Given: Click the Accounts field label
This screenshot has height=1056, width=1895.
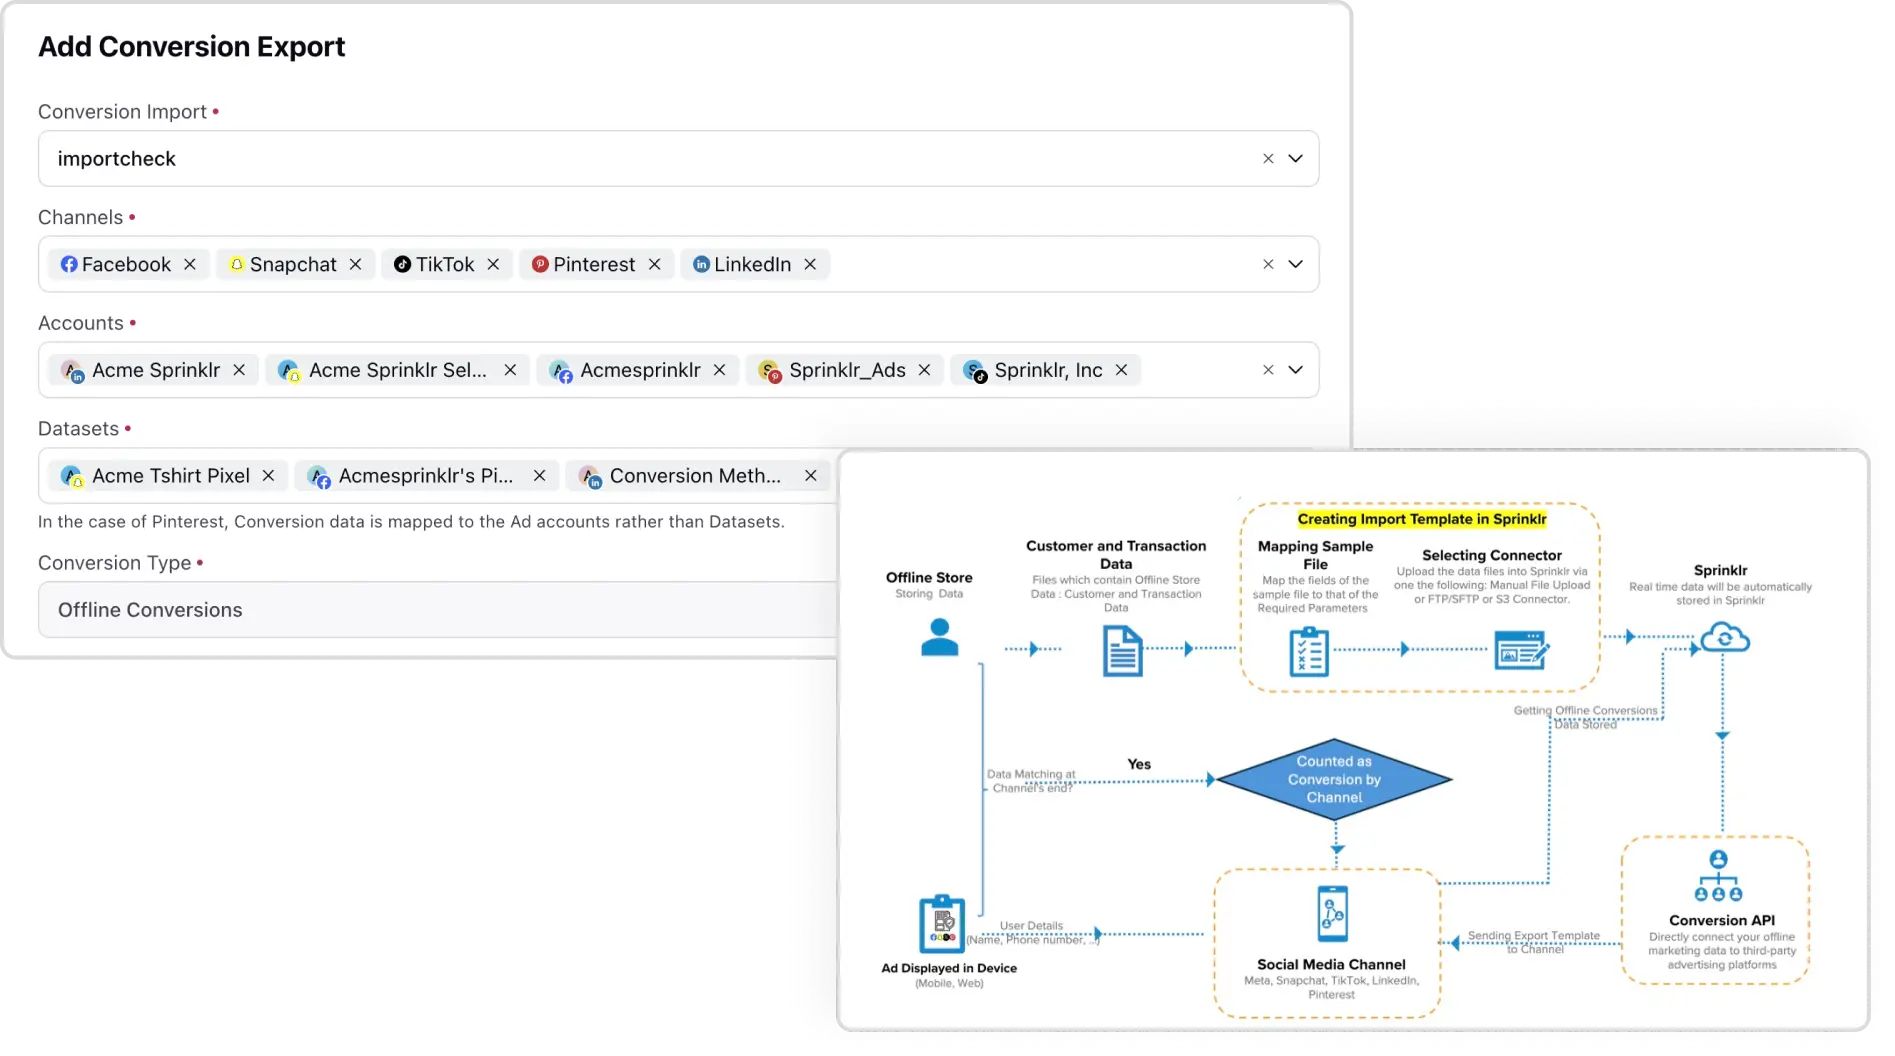Looking at the screenshot, I should (x=81, y=323).
